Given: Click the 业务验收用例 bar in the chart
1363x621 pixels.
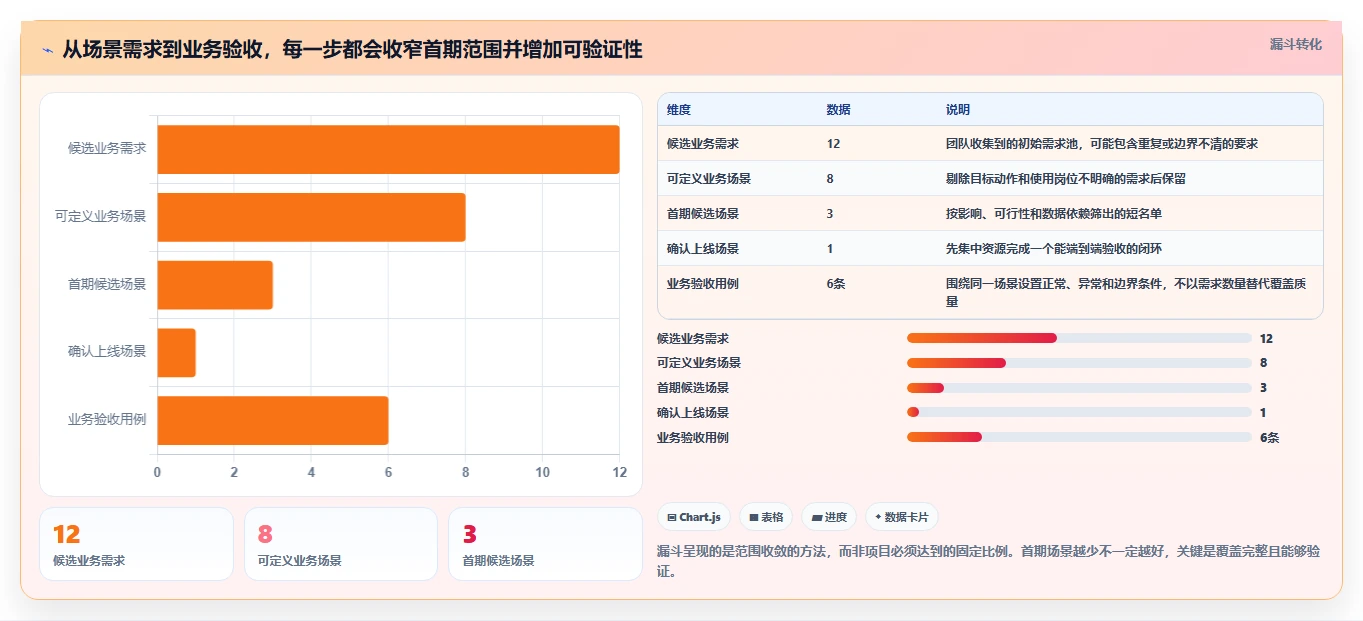Looking at the screenshot, I should (272, 420).
